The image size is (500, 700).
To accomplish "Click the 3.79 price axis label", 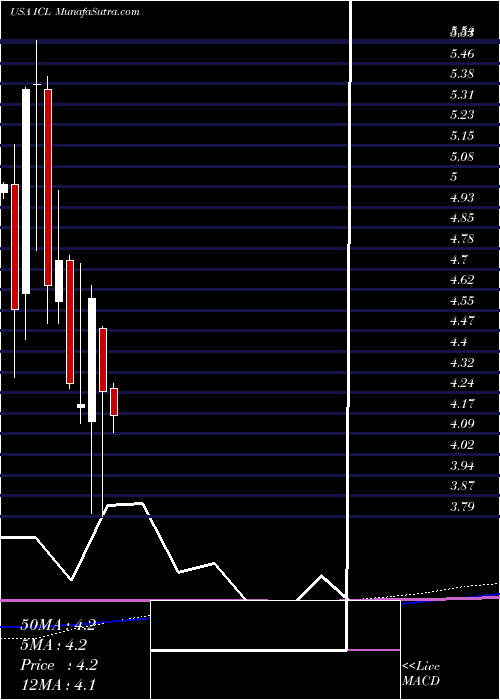I will (462, 507).
